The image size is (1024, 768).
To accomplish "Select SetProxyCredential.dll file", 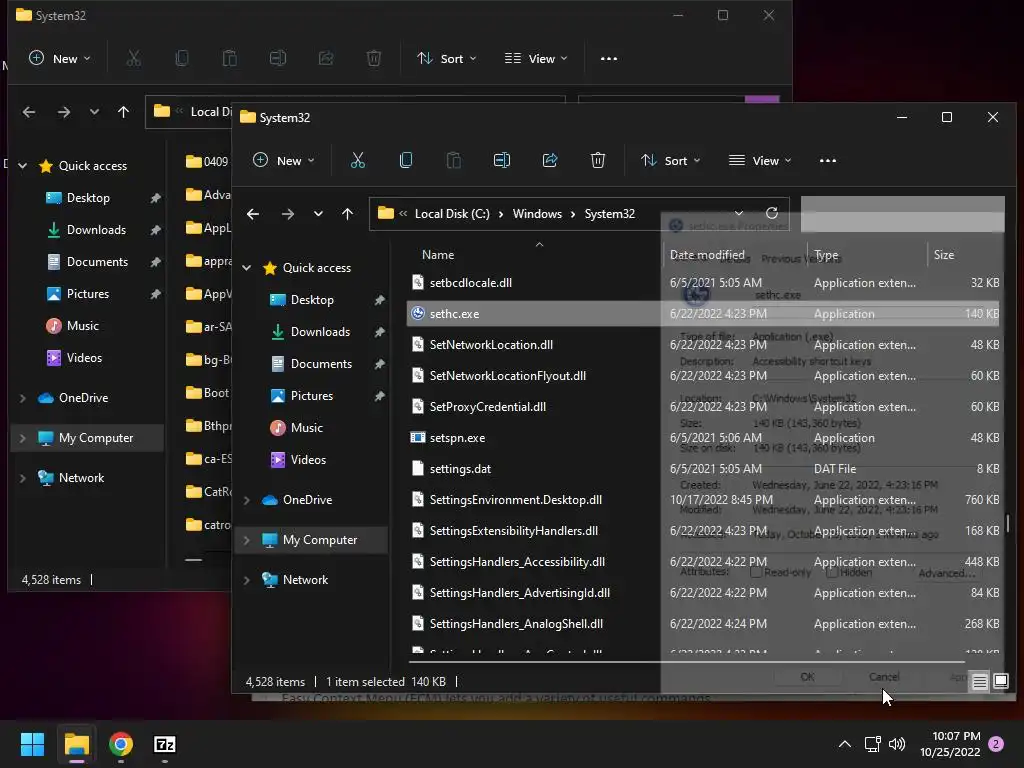I will coord(487,407).
